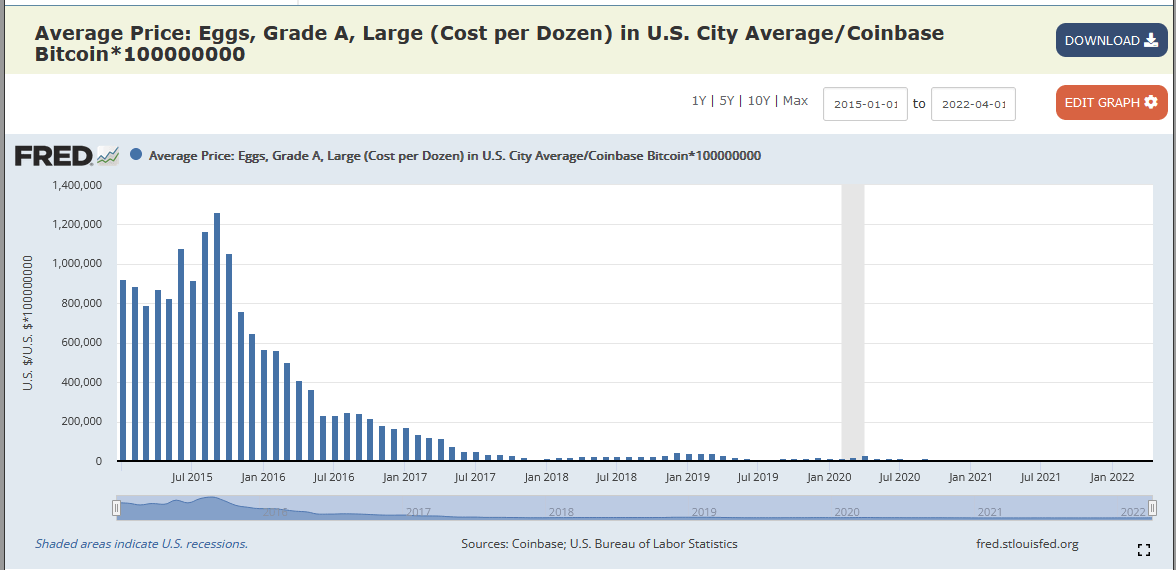This screenshot has height=570, width=1176.
Task: Click the first bar in January 2015
Action: [123, 370]
